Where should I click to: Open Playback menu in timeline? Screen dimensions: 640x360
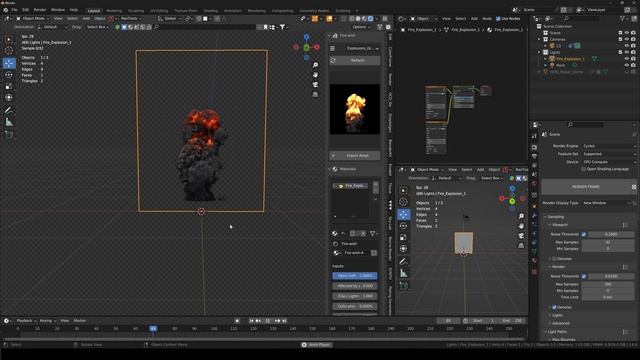coord(26,321)
